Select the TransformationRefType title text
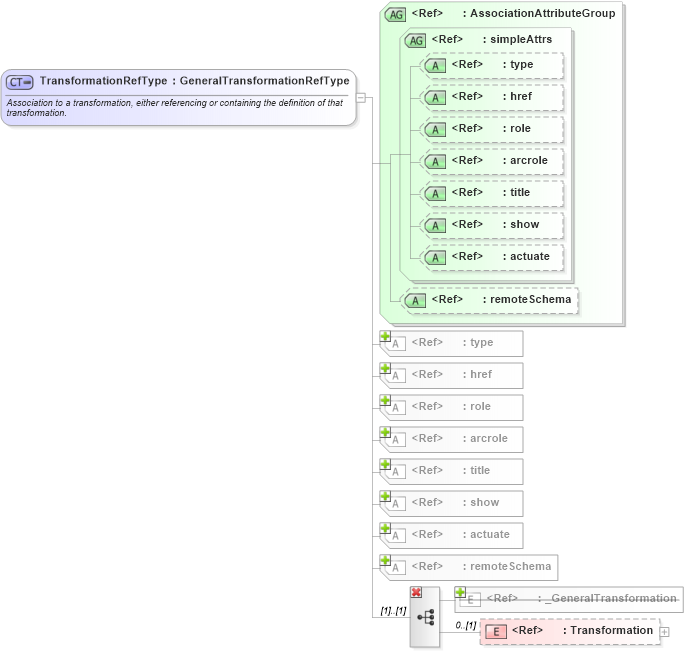 tap(104, 81)
